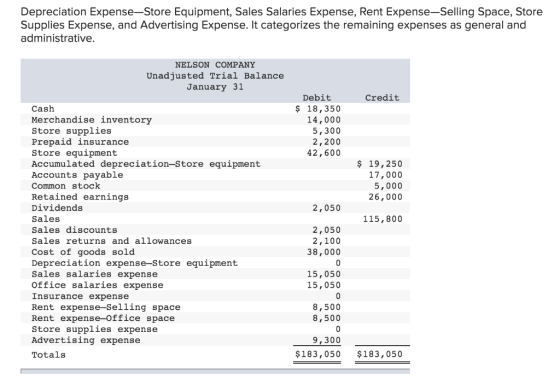Select the Store supplies expense label
Image resolution: width=560 pixels, height=379 pixels.
(x=94, y=330)
